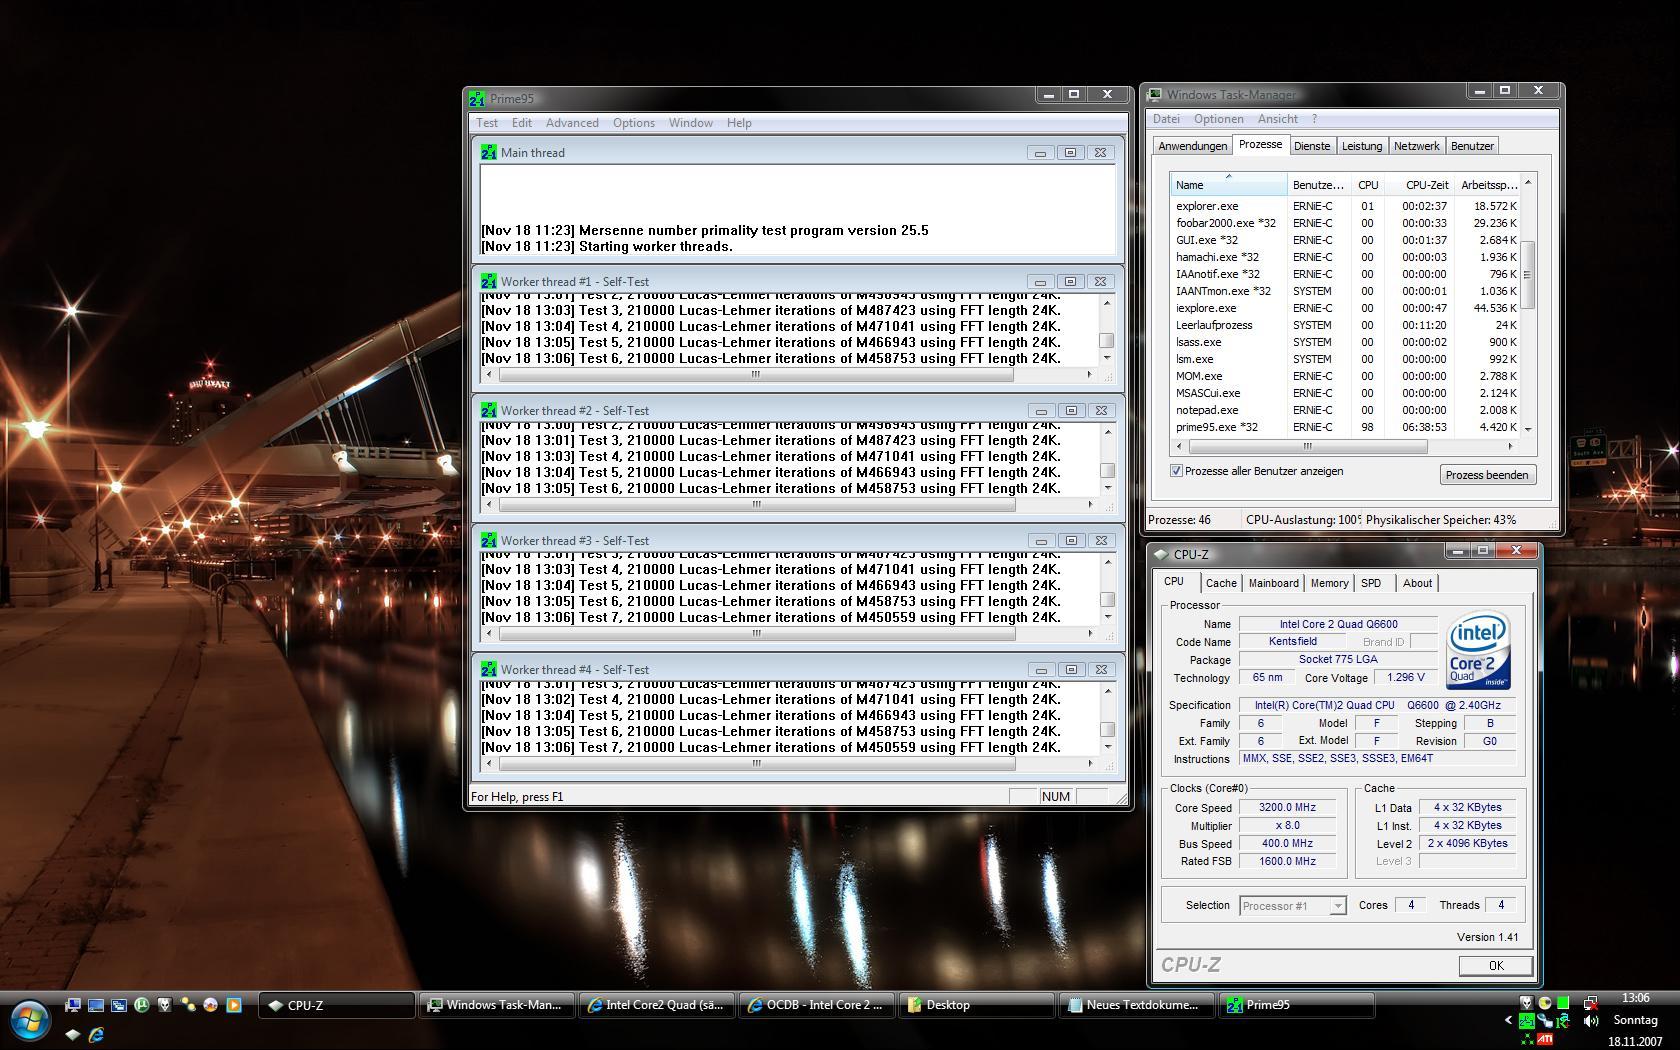Click the Prime95 title bar icon
This screenshot has width=1680, height=1050.
click(477, 98)
